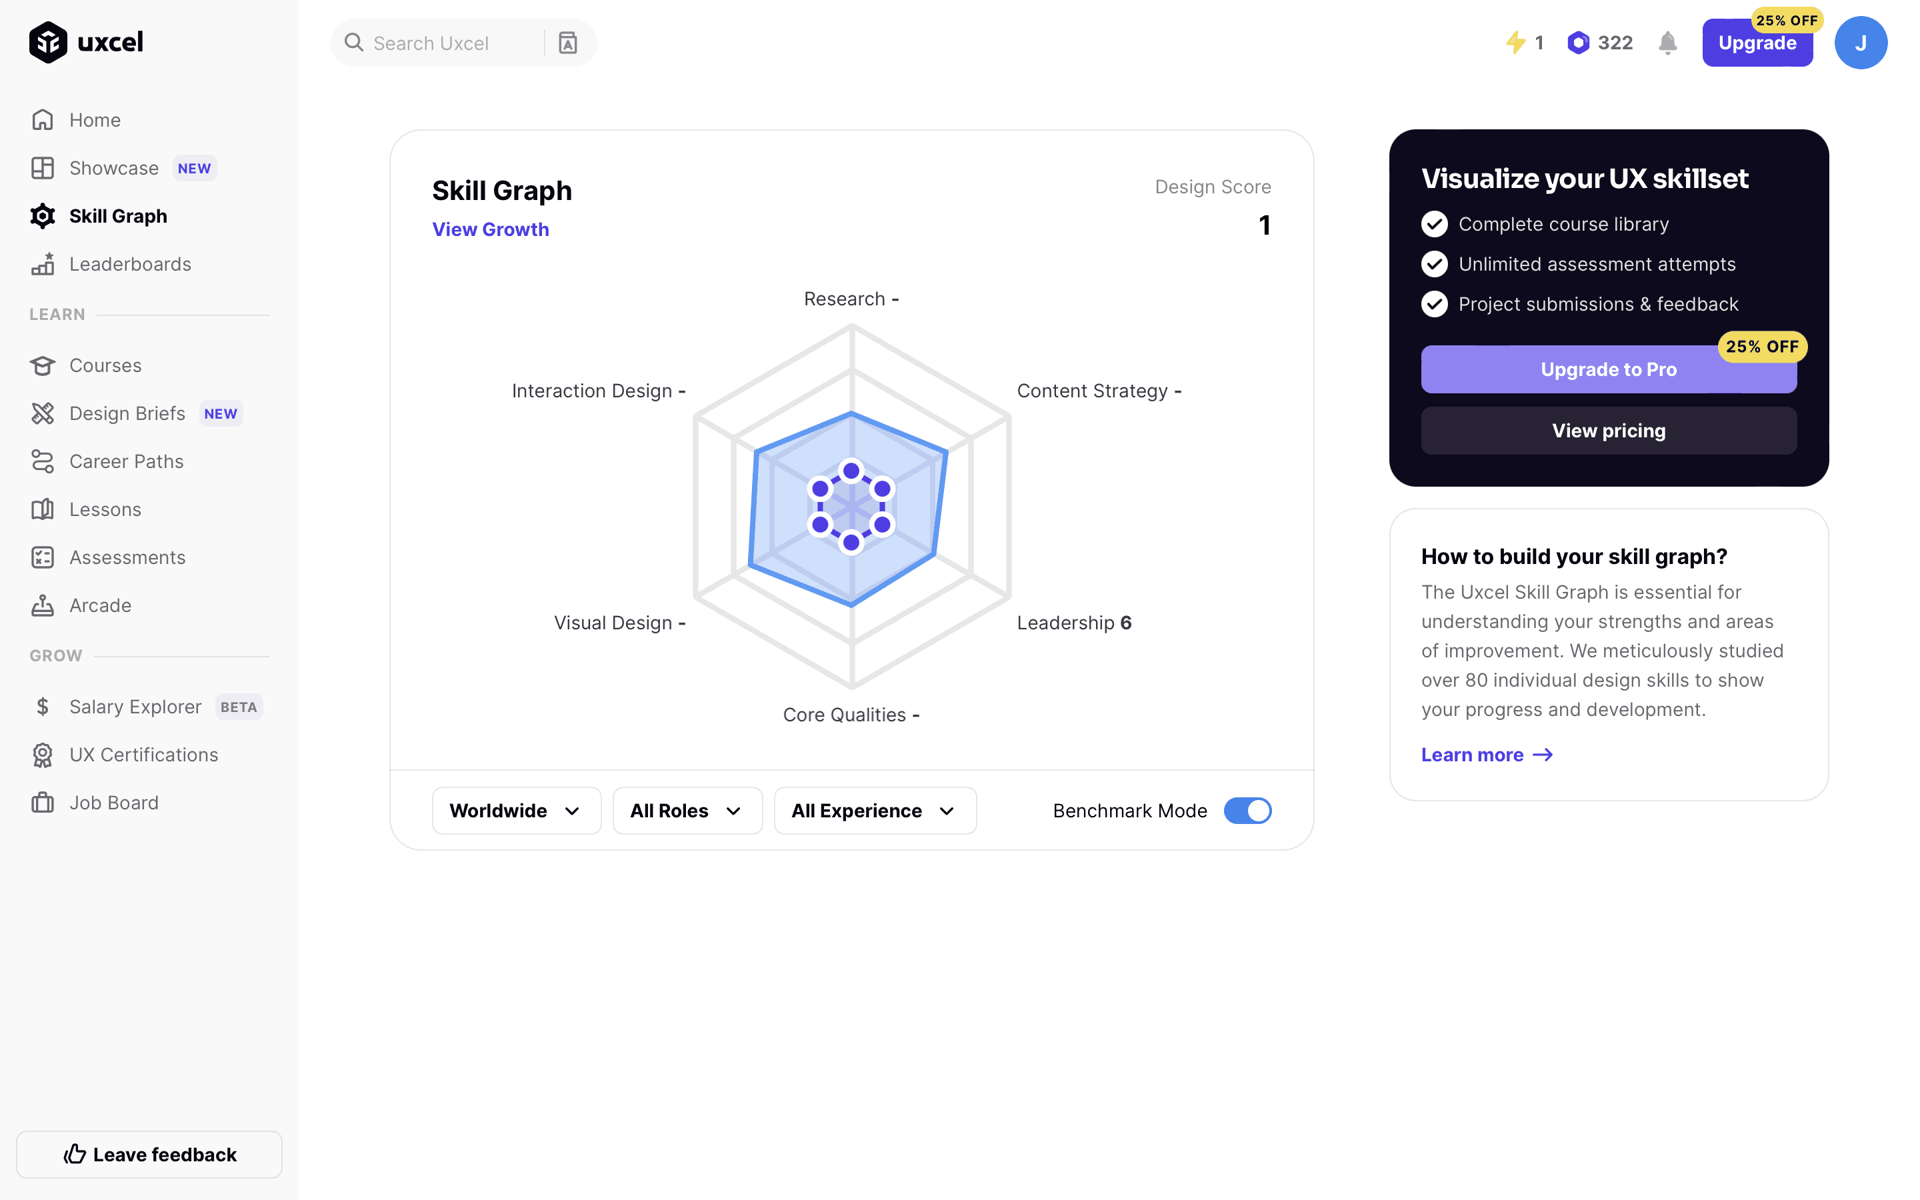Image resolution: width=1920 pixels, height=1200 pixels.
Task: Click Upgrade to Pro button
Action: [x=1608, y=369]
